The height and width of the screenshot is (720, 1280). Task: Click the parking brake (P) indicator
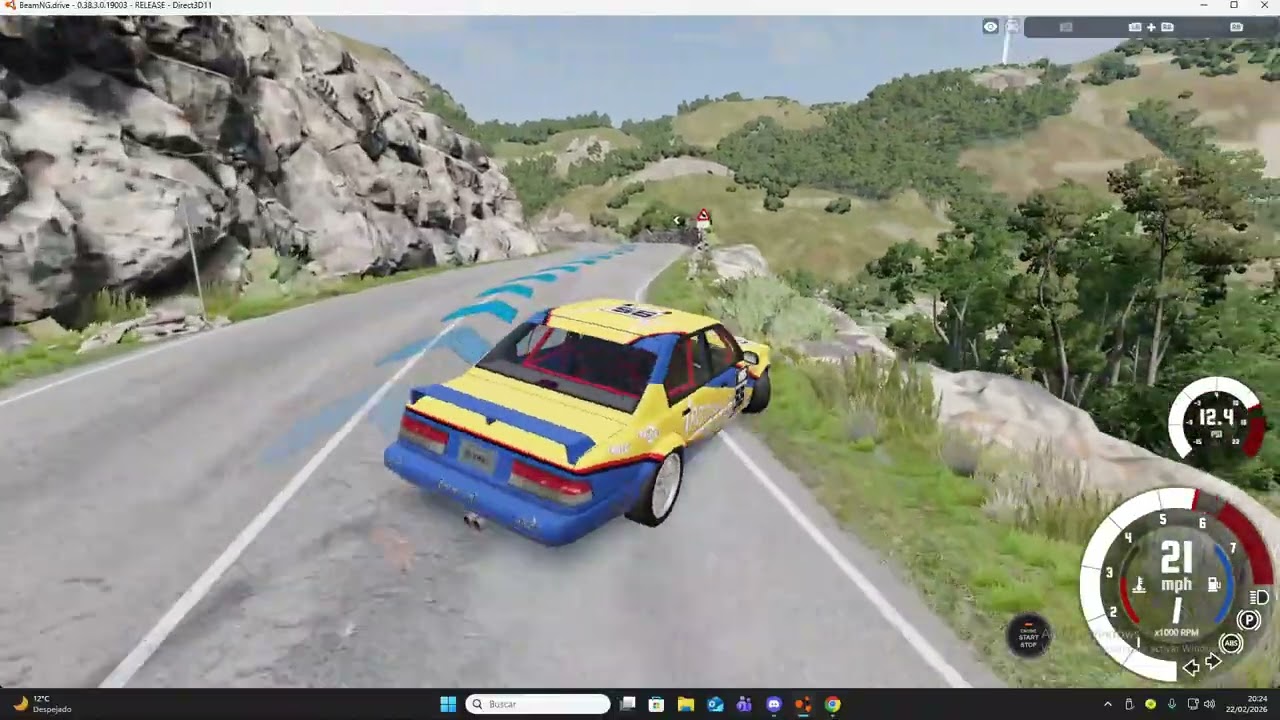pyautogui.click(x=1248, y=621)
